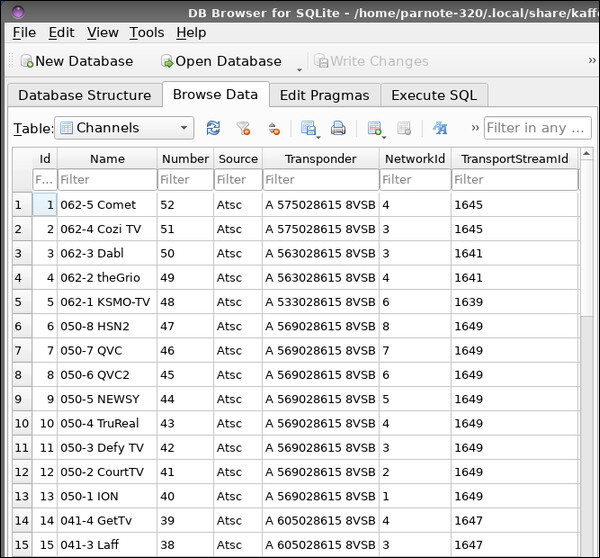Click the New Database toolbar button

(x=77, y=61)
